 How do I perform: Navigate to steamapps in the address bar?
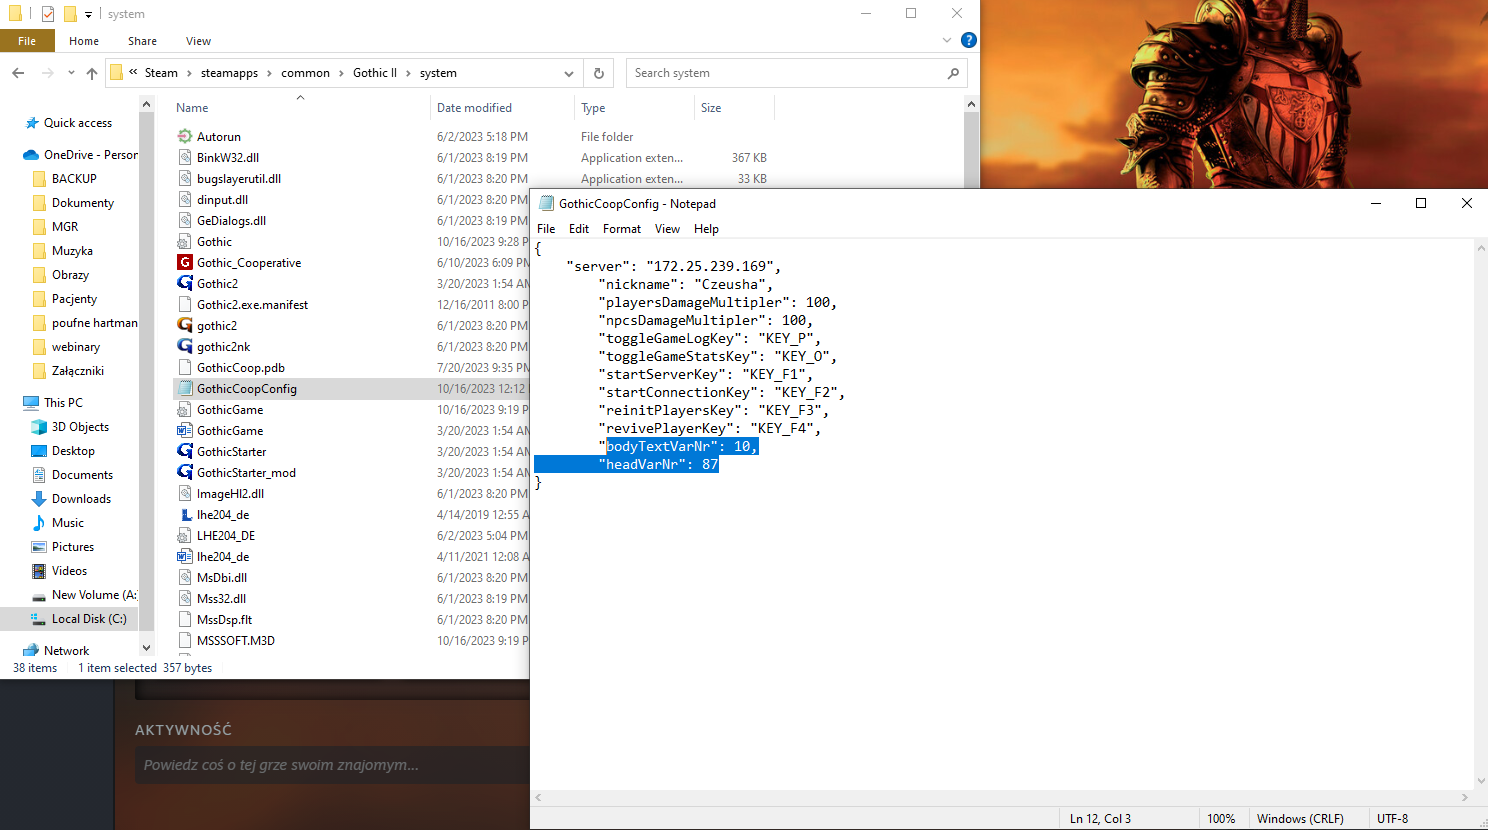click(229, 73)
